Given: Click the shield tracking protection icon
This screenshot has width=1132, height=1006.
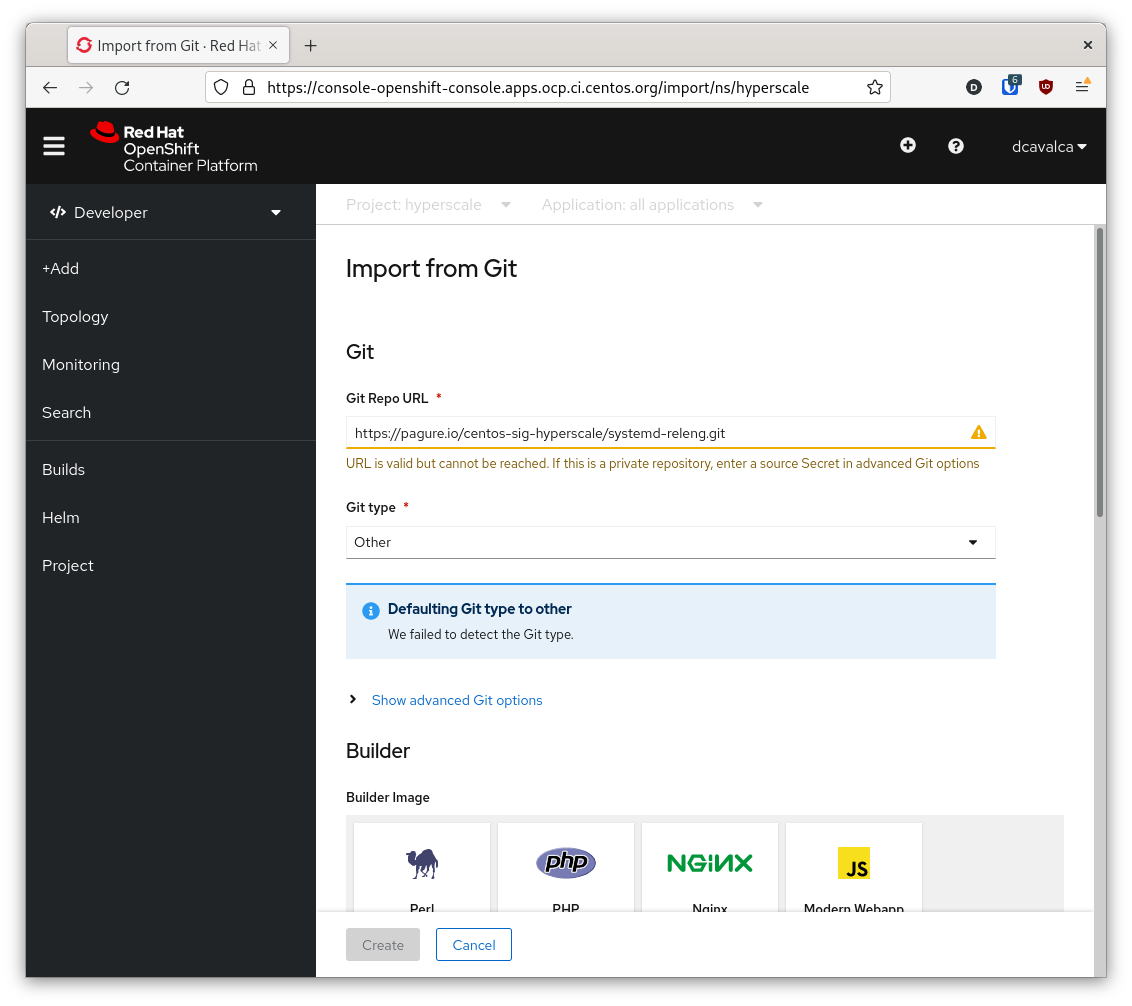Looking at the screenshot, I should (221, 87).
